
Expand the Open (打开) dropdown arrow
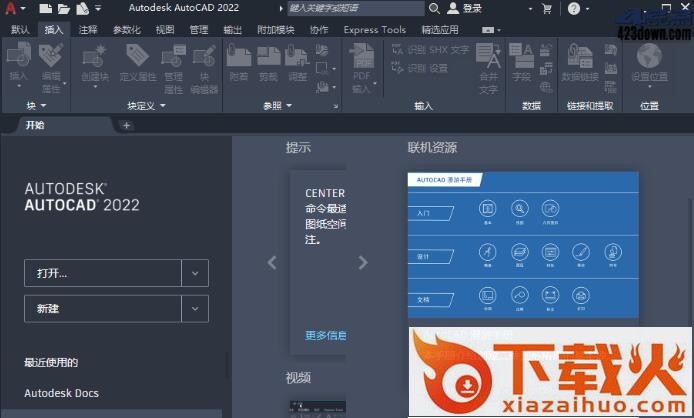(x=195, y=273)
